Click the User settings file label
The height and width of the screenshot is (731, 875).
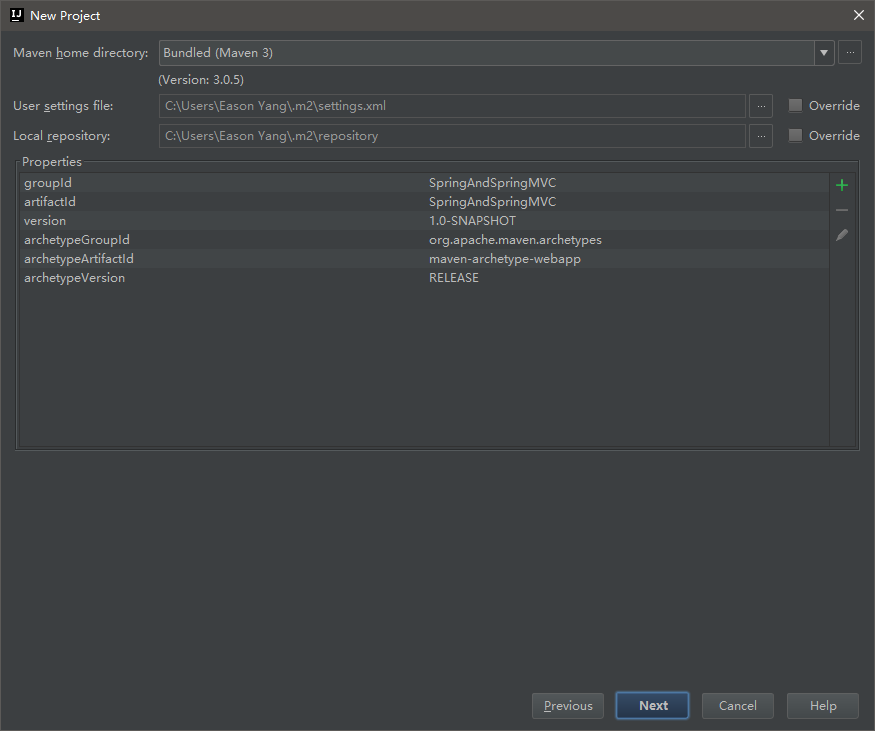[x=63, y=106]
